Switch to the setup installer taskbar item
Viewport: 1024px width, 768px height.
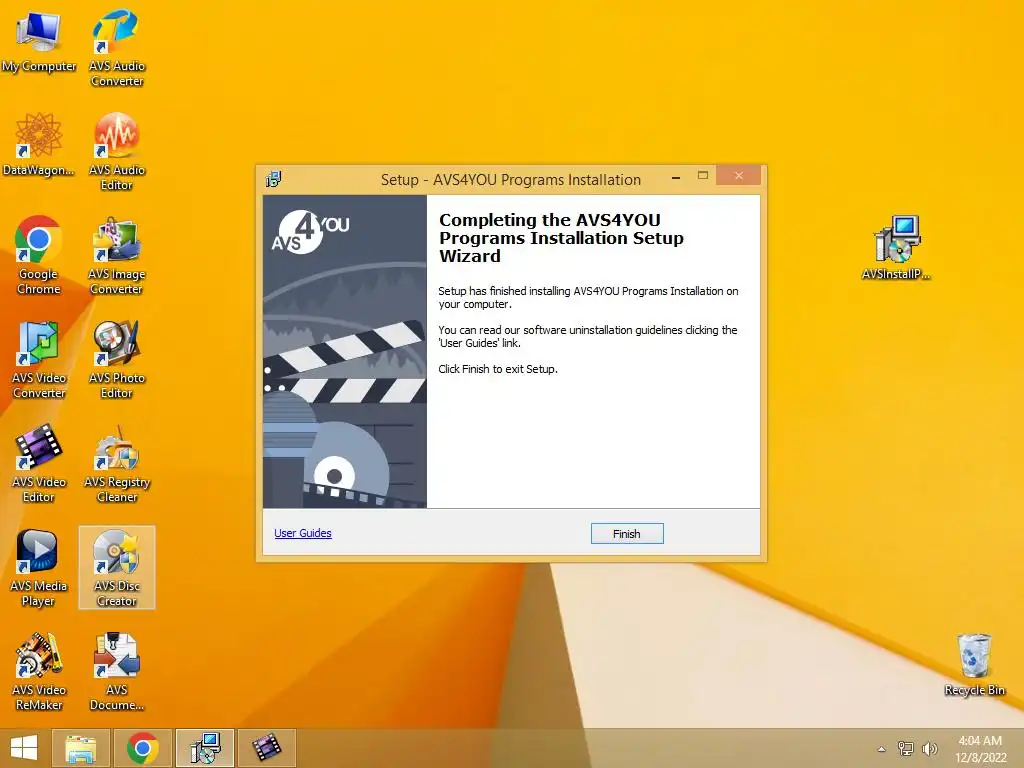(204, 748)
